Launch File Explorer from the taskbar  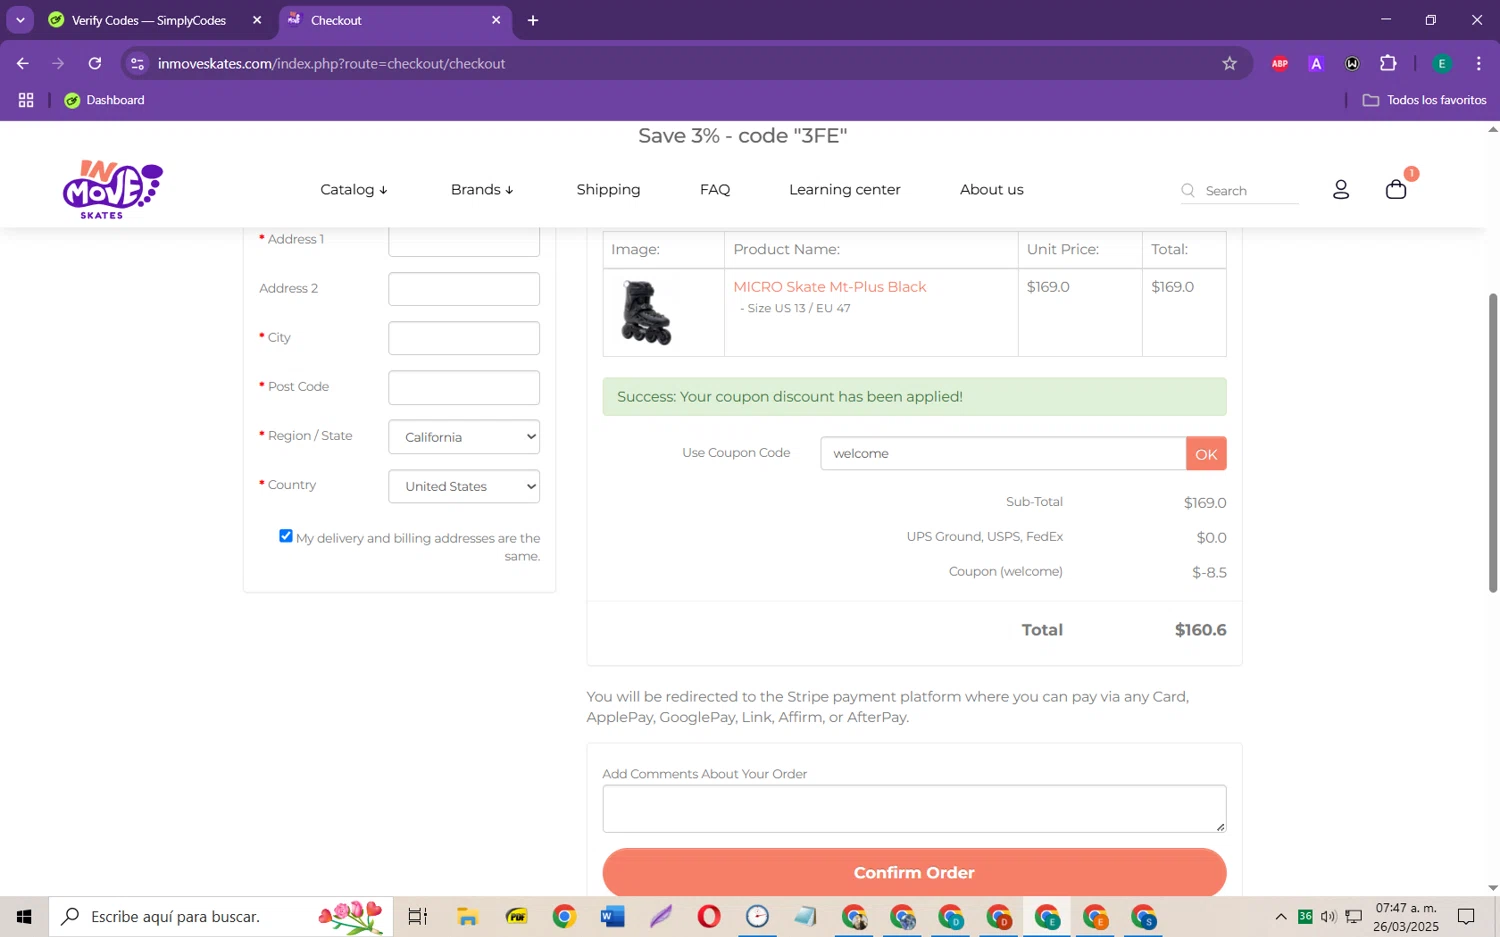pos(467,916)
